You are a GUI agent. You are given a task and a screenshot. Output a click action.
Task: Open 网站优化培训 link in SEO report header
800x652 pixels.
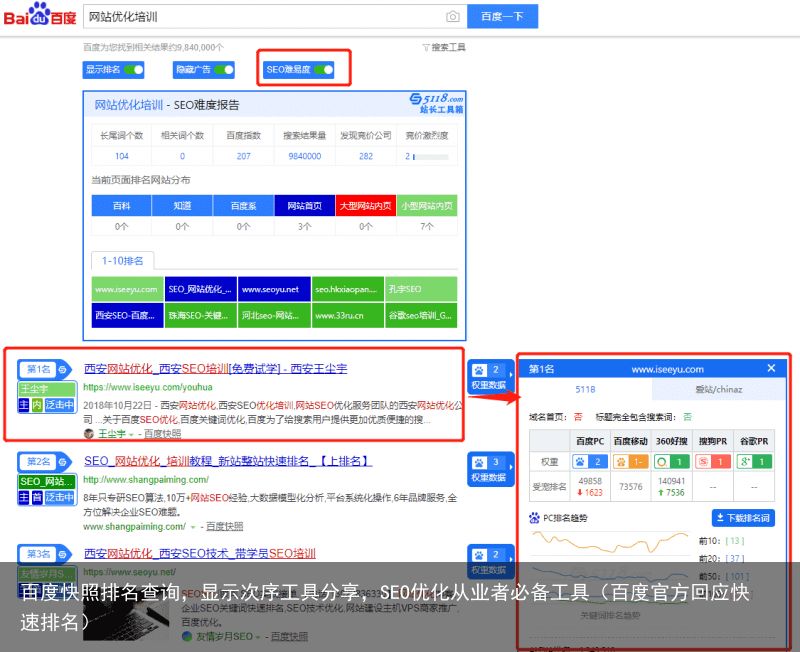tap(129, 105)
